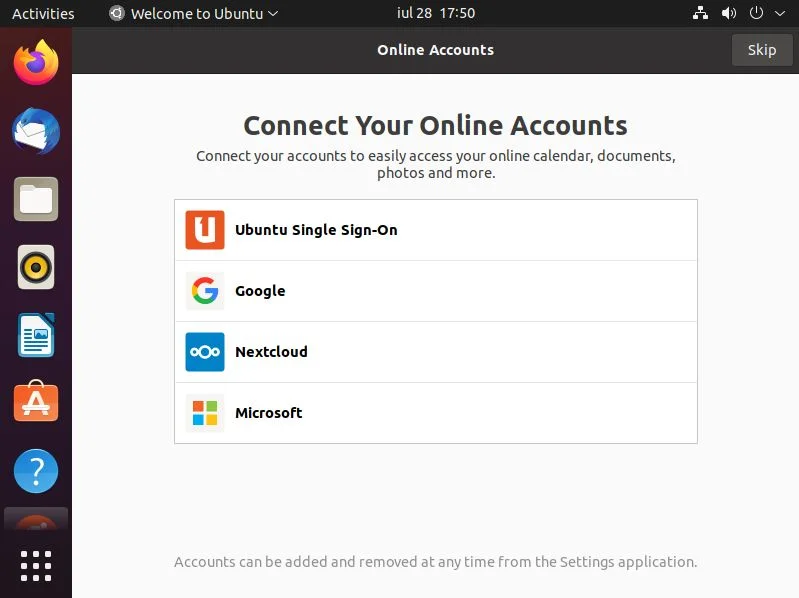Image resolution: width=799 pixels, height=598 pixels.
Task: Open Ubuntu Software store
Action: tap(36, 402)
